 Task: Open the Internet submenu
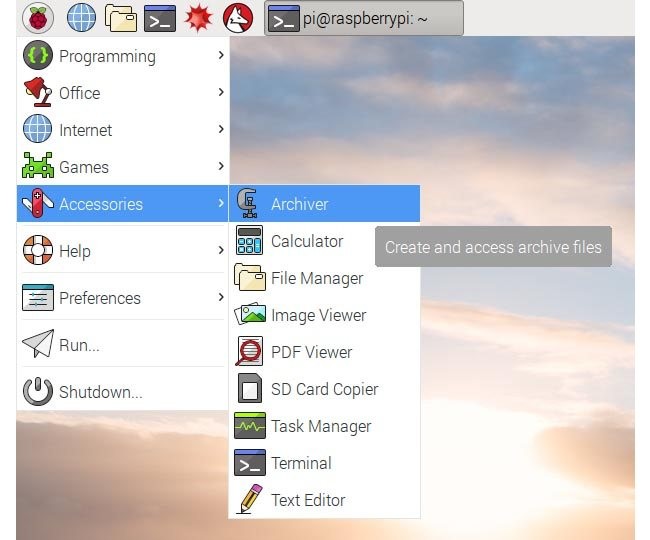[123, 129]
